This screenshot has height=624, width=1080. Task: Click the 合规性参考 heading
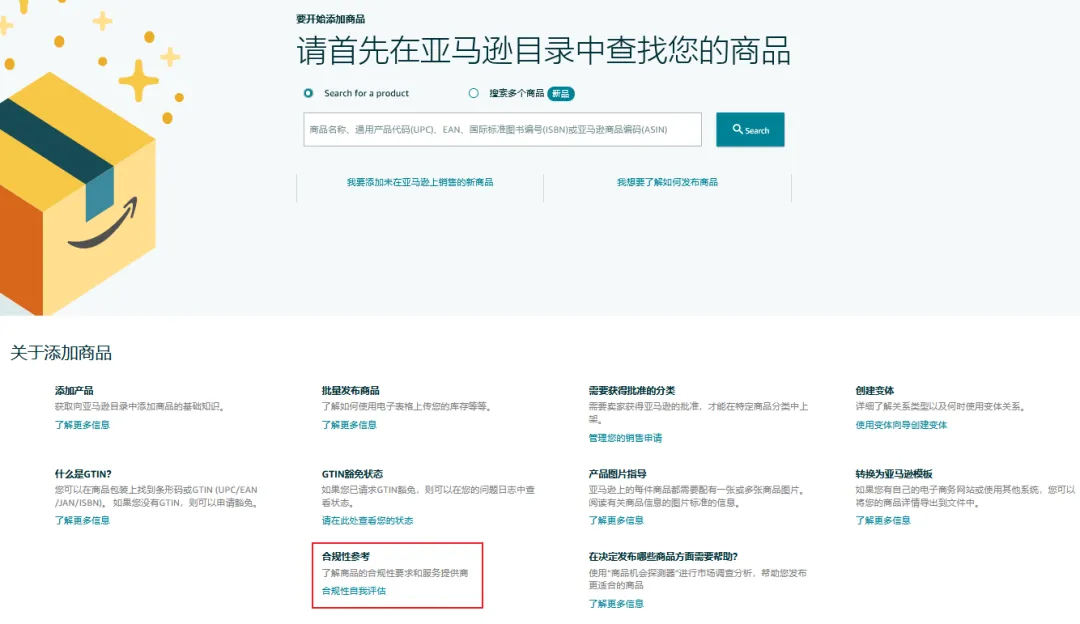point(345,557)
